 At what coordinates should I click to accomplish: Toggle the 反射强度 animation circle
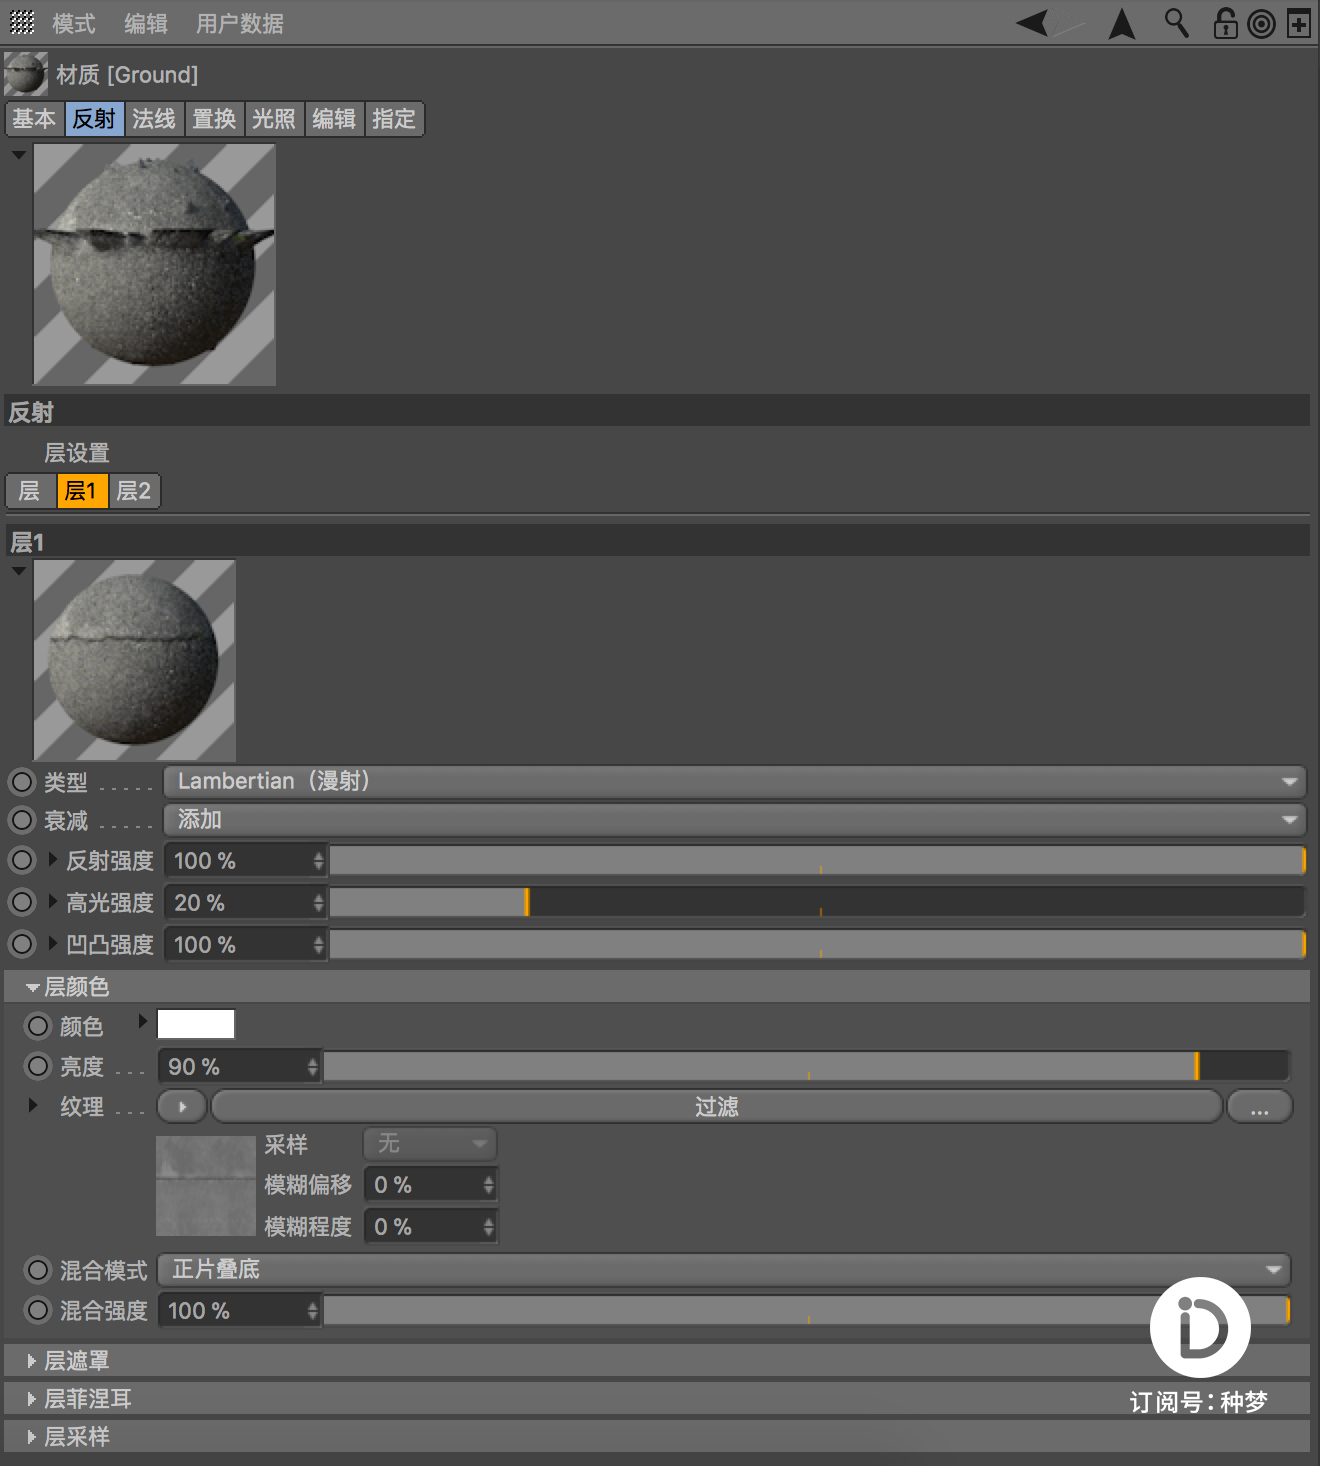(x=22, y=860)
